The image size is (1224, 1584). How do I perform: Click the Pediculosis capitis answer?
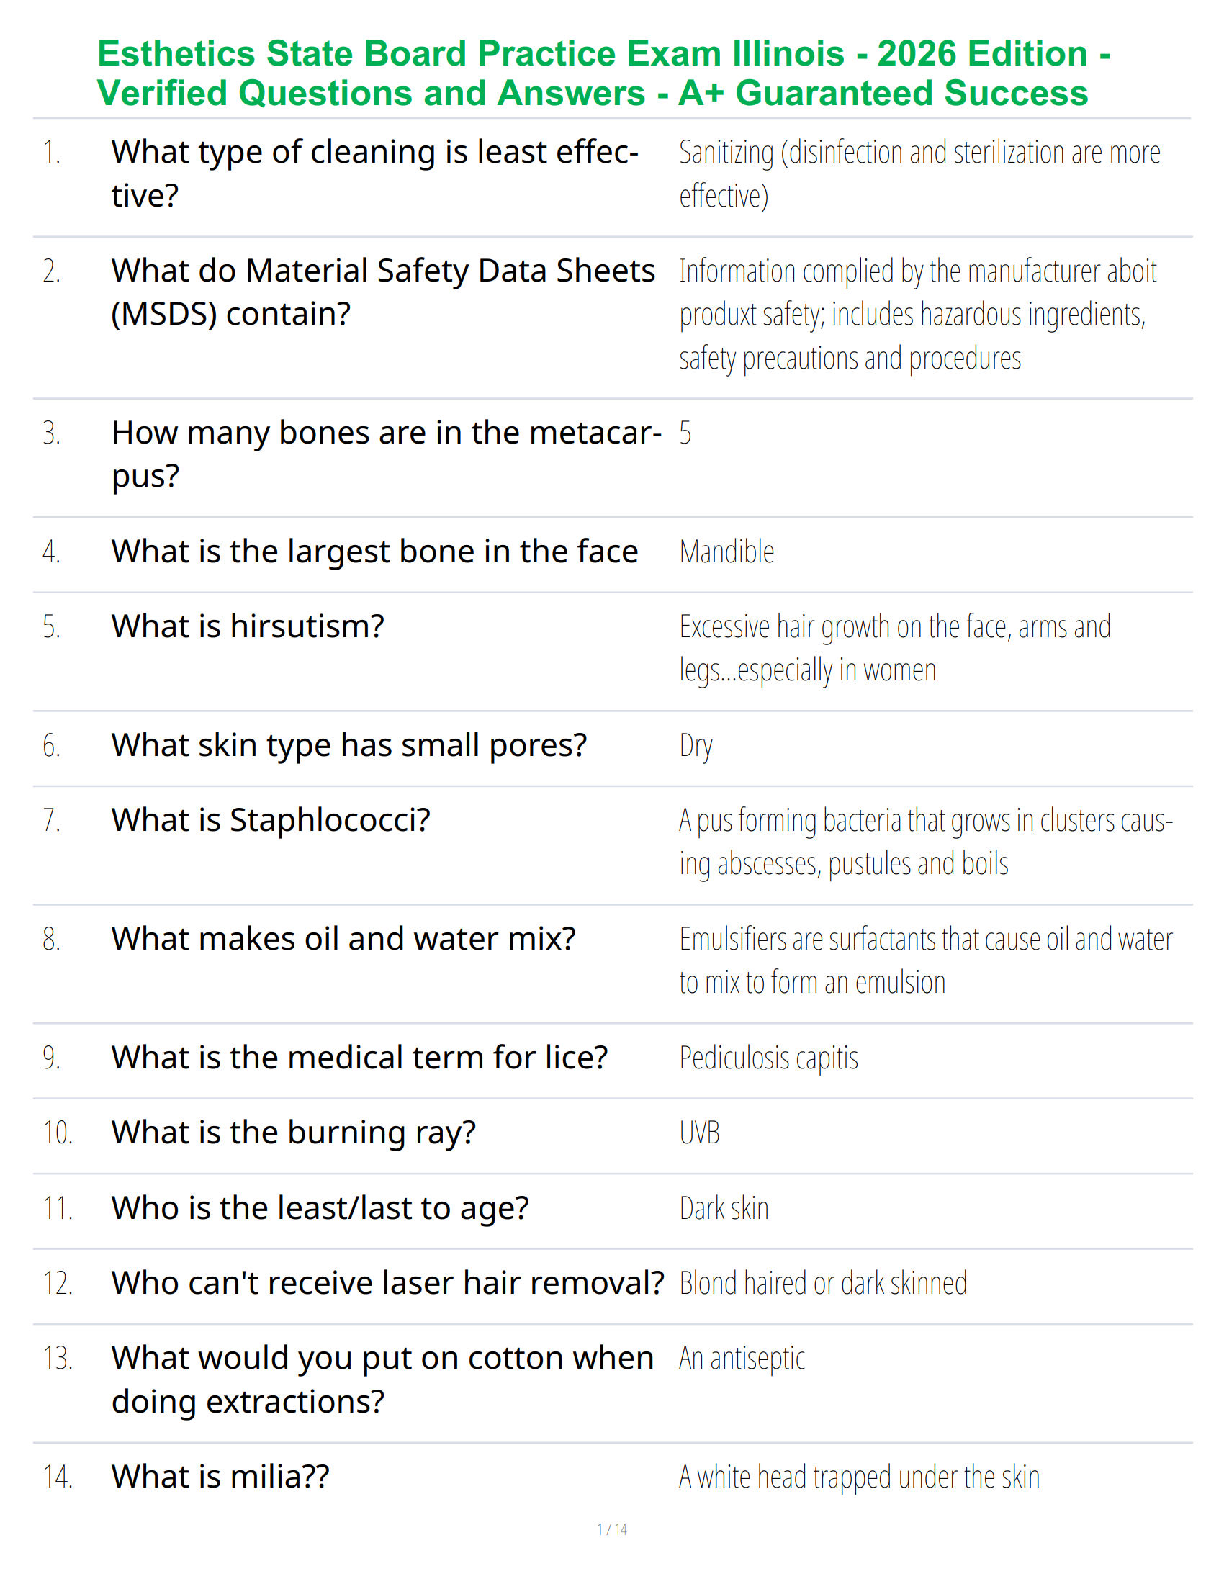pos(768,1058)
